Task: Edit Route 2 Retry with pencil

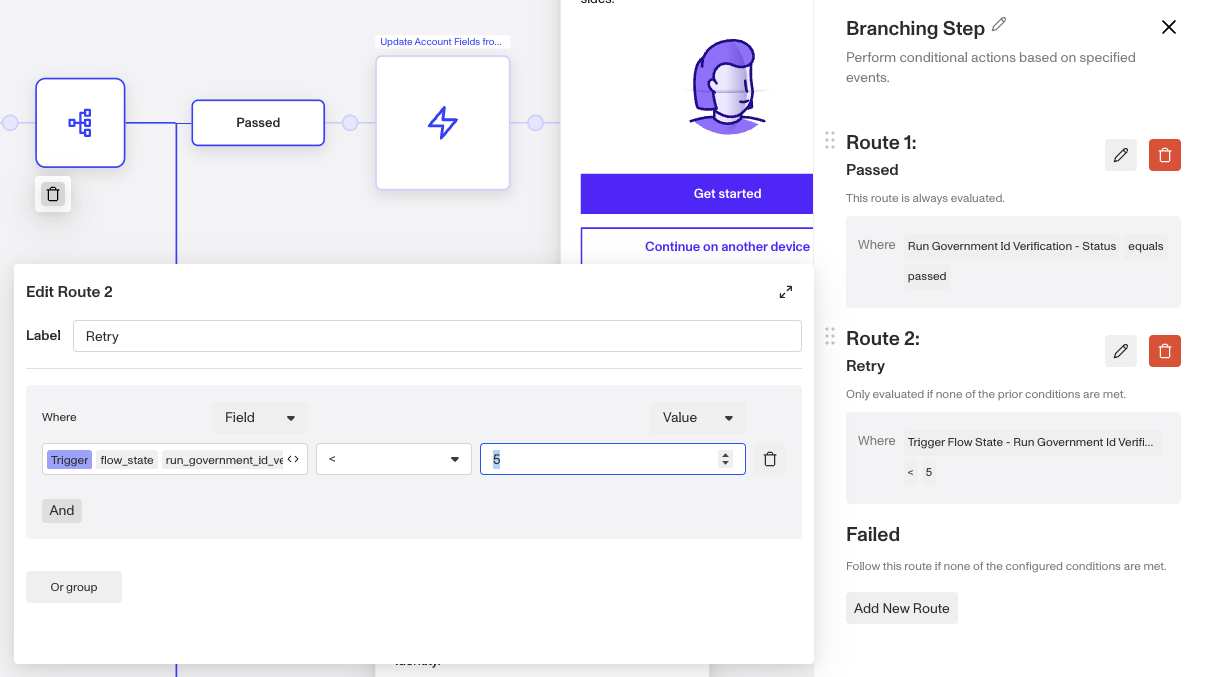Action: tap(1121, 351)
